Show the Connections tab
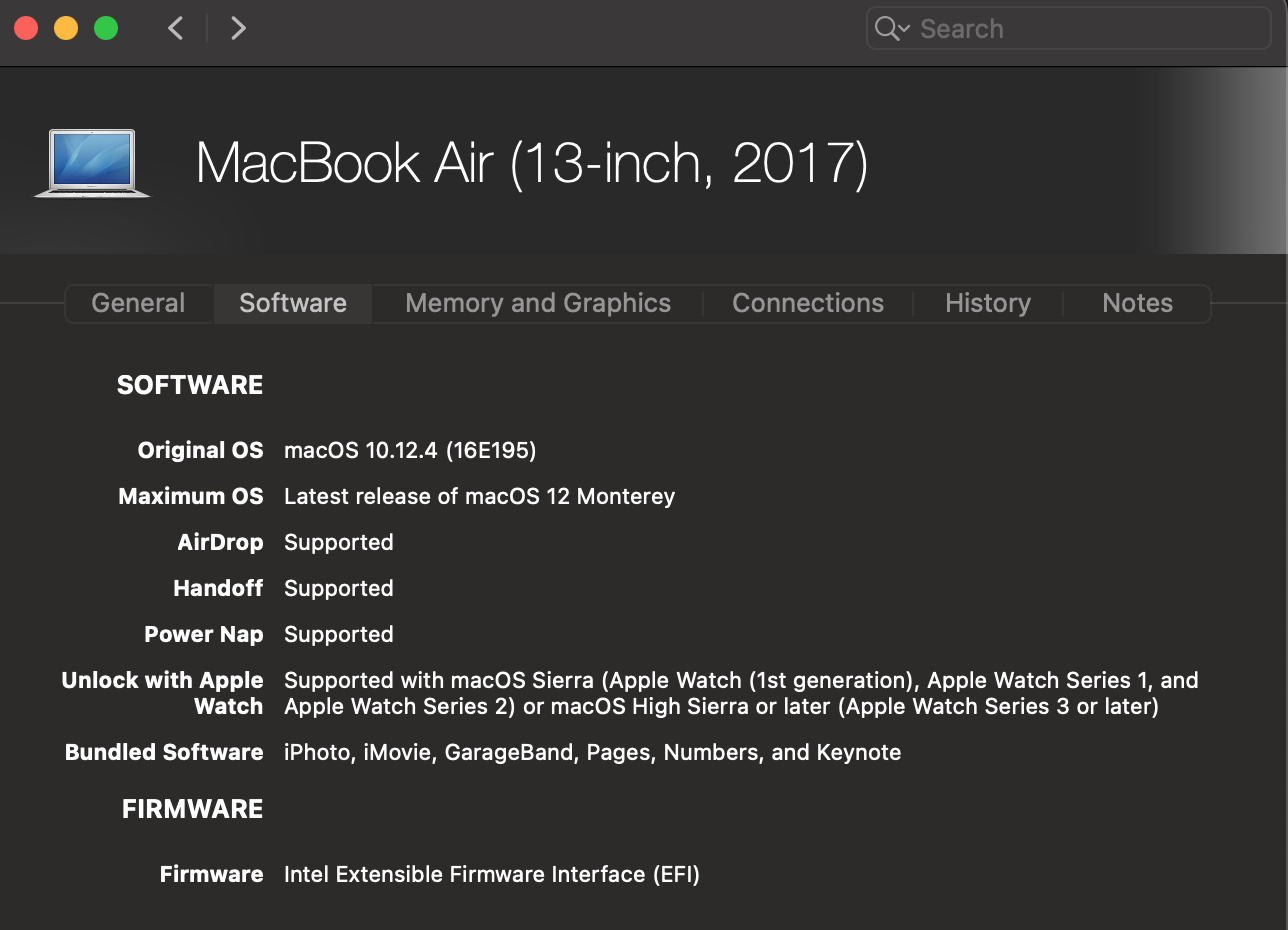Image resolution: width=1288 pixels, height=930 pixels. click(808, 303)
